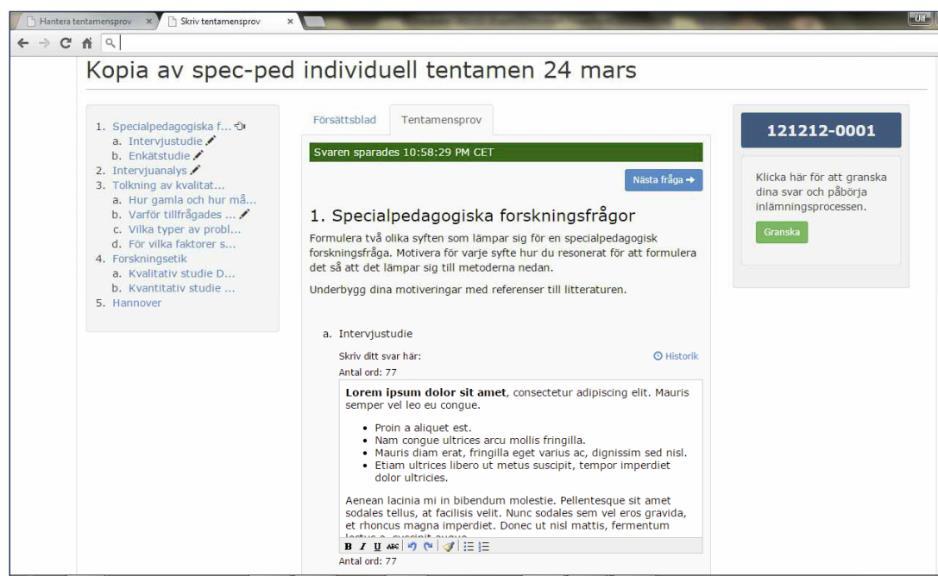Click the pencil icon beside Intervjustudie
The height and width of the screenshot is (576, 938).
click(211, 141)
